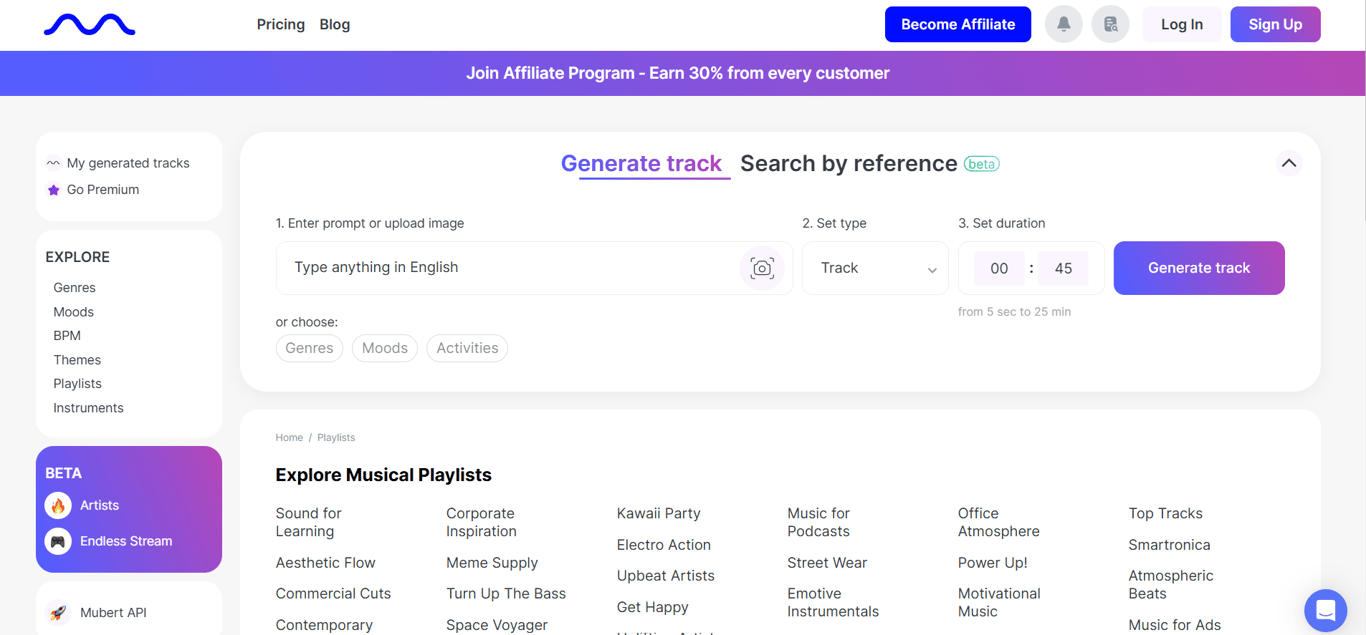Click the blue Mubert wave logo
The height and width of the screenshot is (635, 1366).
tap(89, 23)
